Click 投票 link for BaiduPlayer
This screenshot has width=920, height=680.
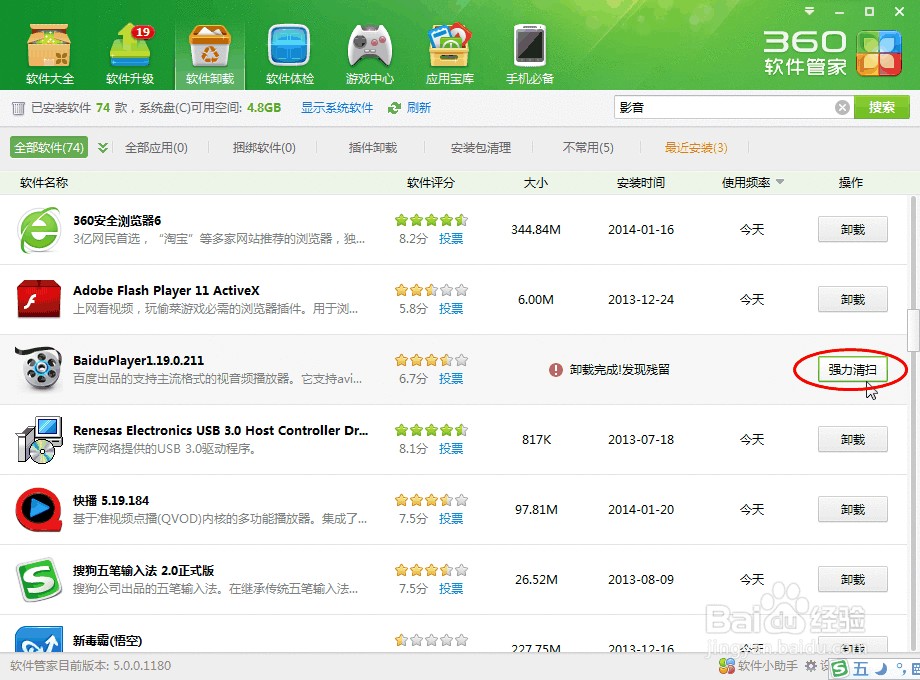coord(451,378)
